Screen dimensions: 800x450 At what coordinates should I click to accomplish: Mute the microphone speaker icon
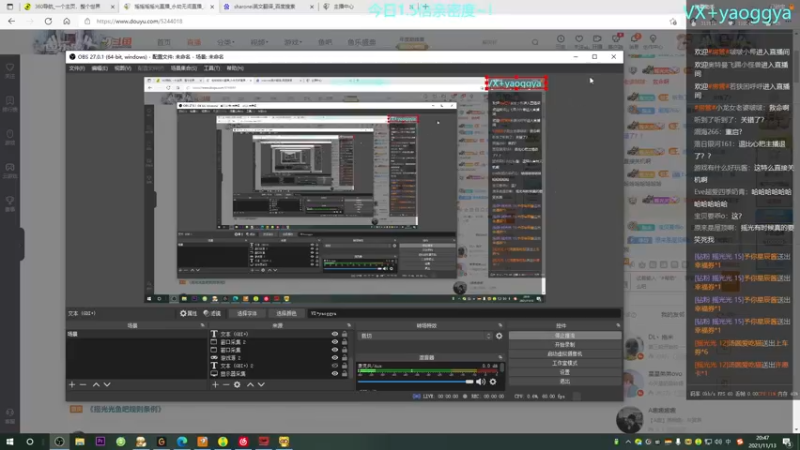[481, 382]
